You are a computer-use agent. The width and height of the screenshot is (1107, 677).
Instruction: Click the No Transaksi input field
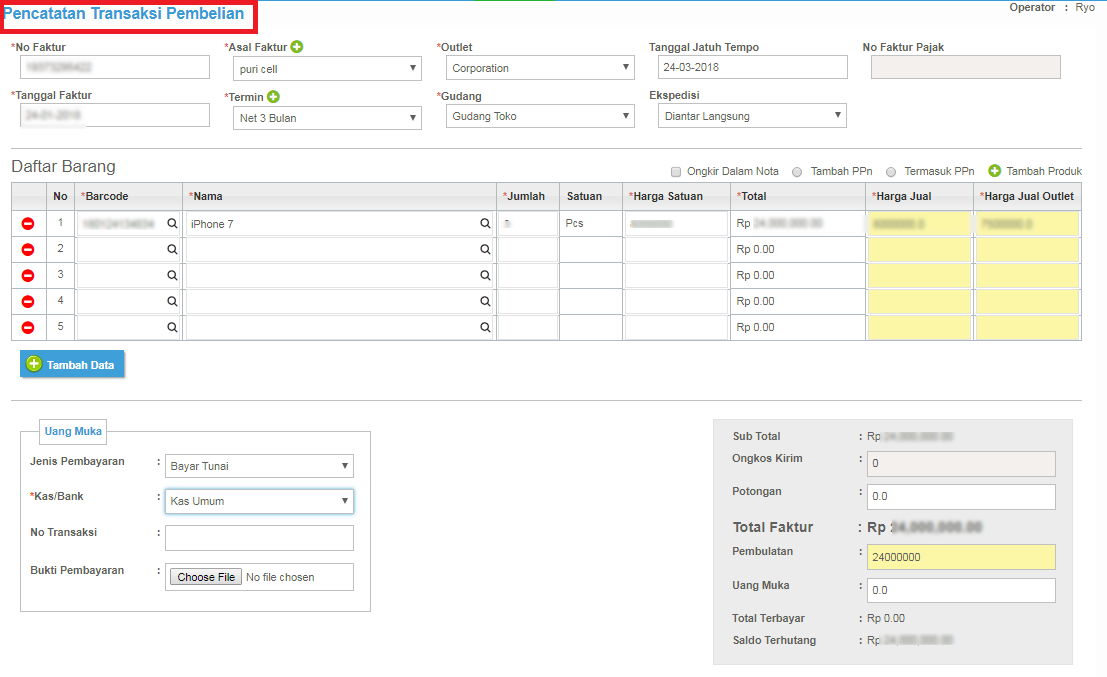pos(259,538)
